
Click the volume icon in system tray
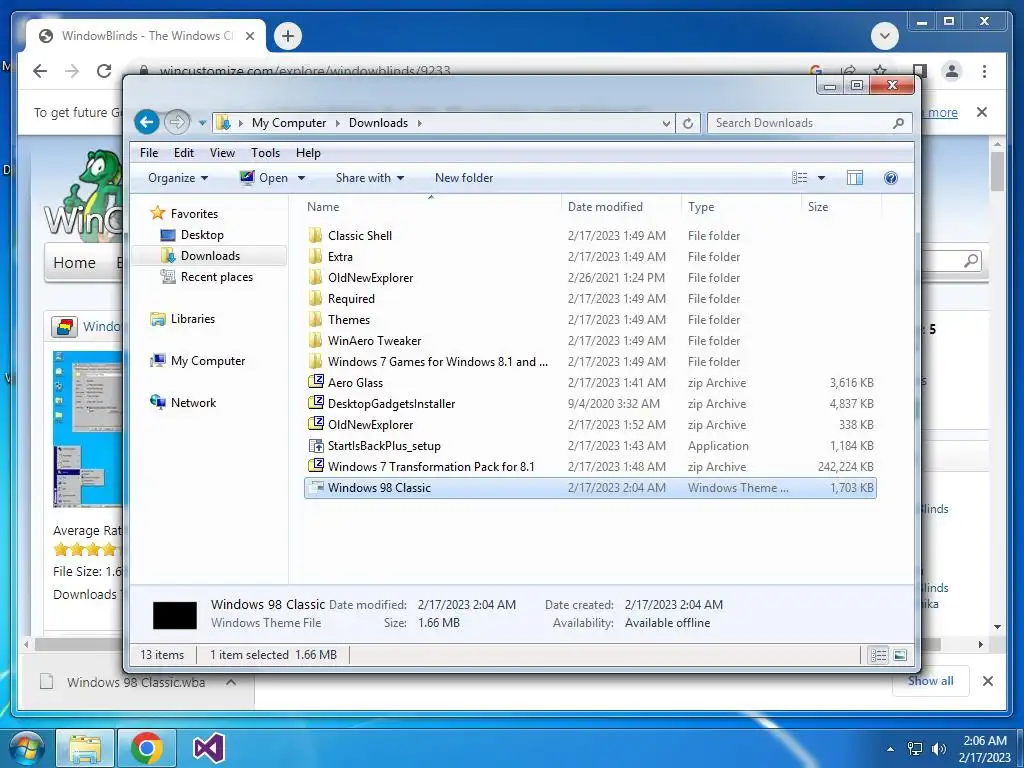click(x=939, y=748)
